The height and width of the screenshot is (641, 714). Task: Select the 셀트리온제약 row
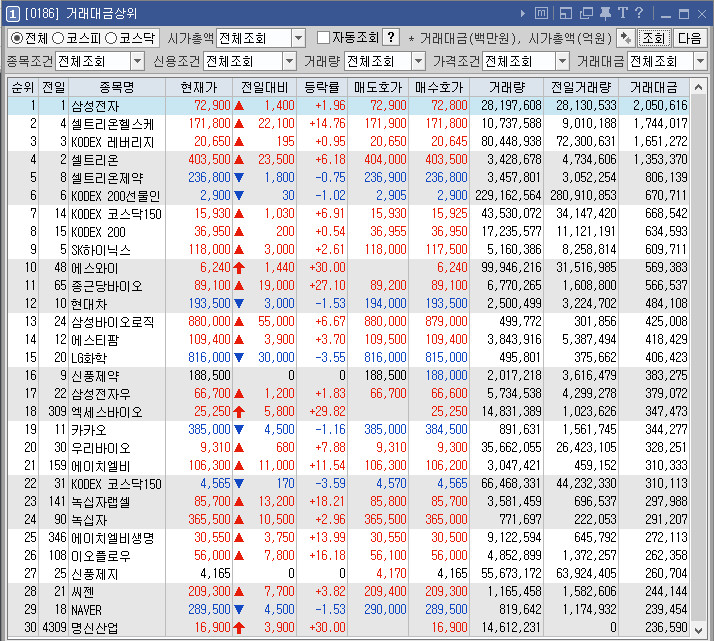tap(348, 178)
